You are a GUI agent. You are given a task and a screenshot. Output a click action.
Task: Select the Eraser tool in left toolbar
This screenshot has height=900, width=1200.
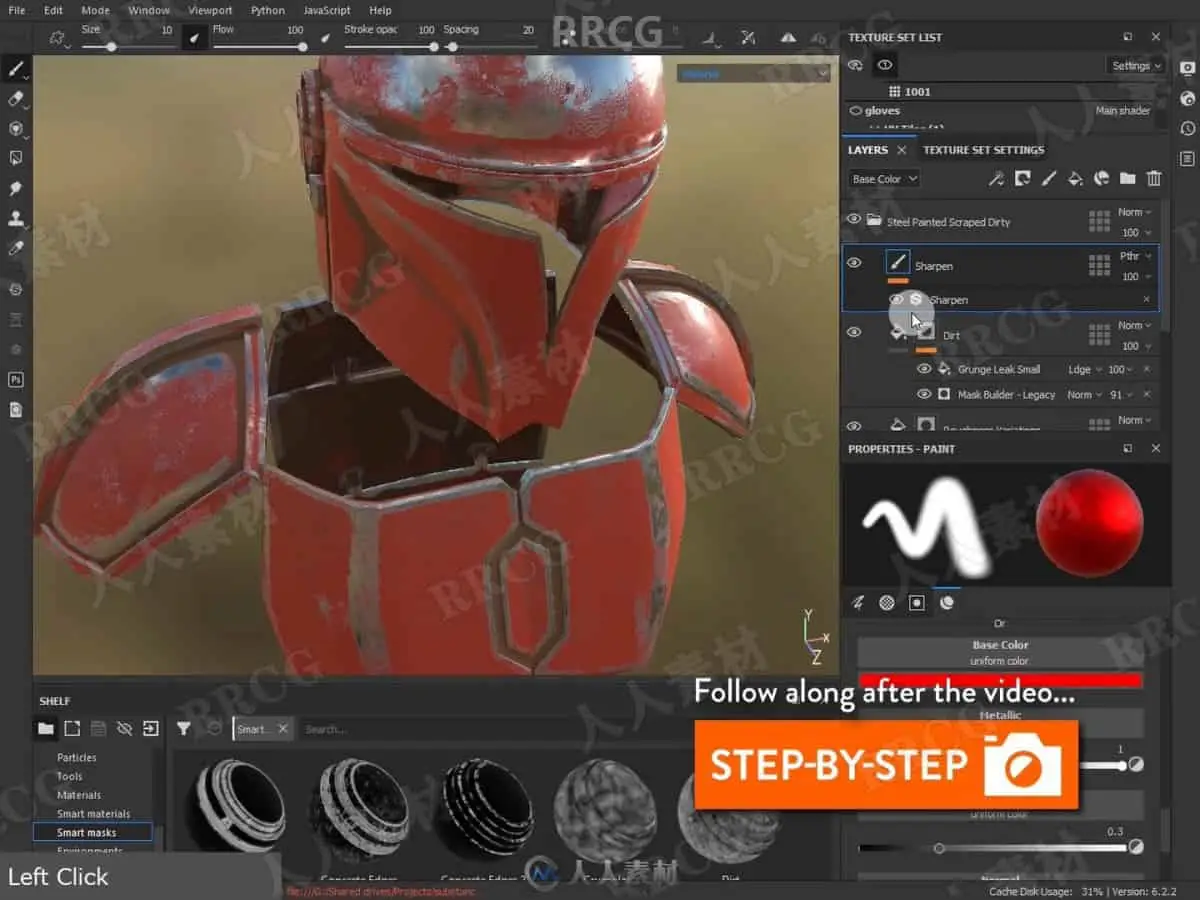coord(16,99)
